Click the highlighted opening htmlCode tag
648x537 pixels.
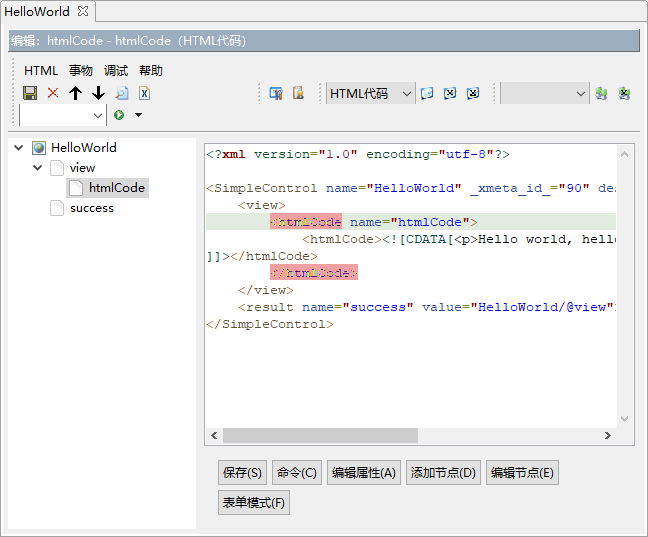tap(306, 222)
